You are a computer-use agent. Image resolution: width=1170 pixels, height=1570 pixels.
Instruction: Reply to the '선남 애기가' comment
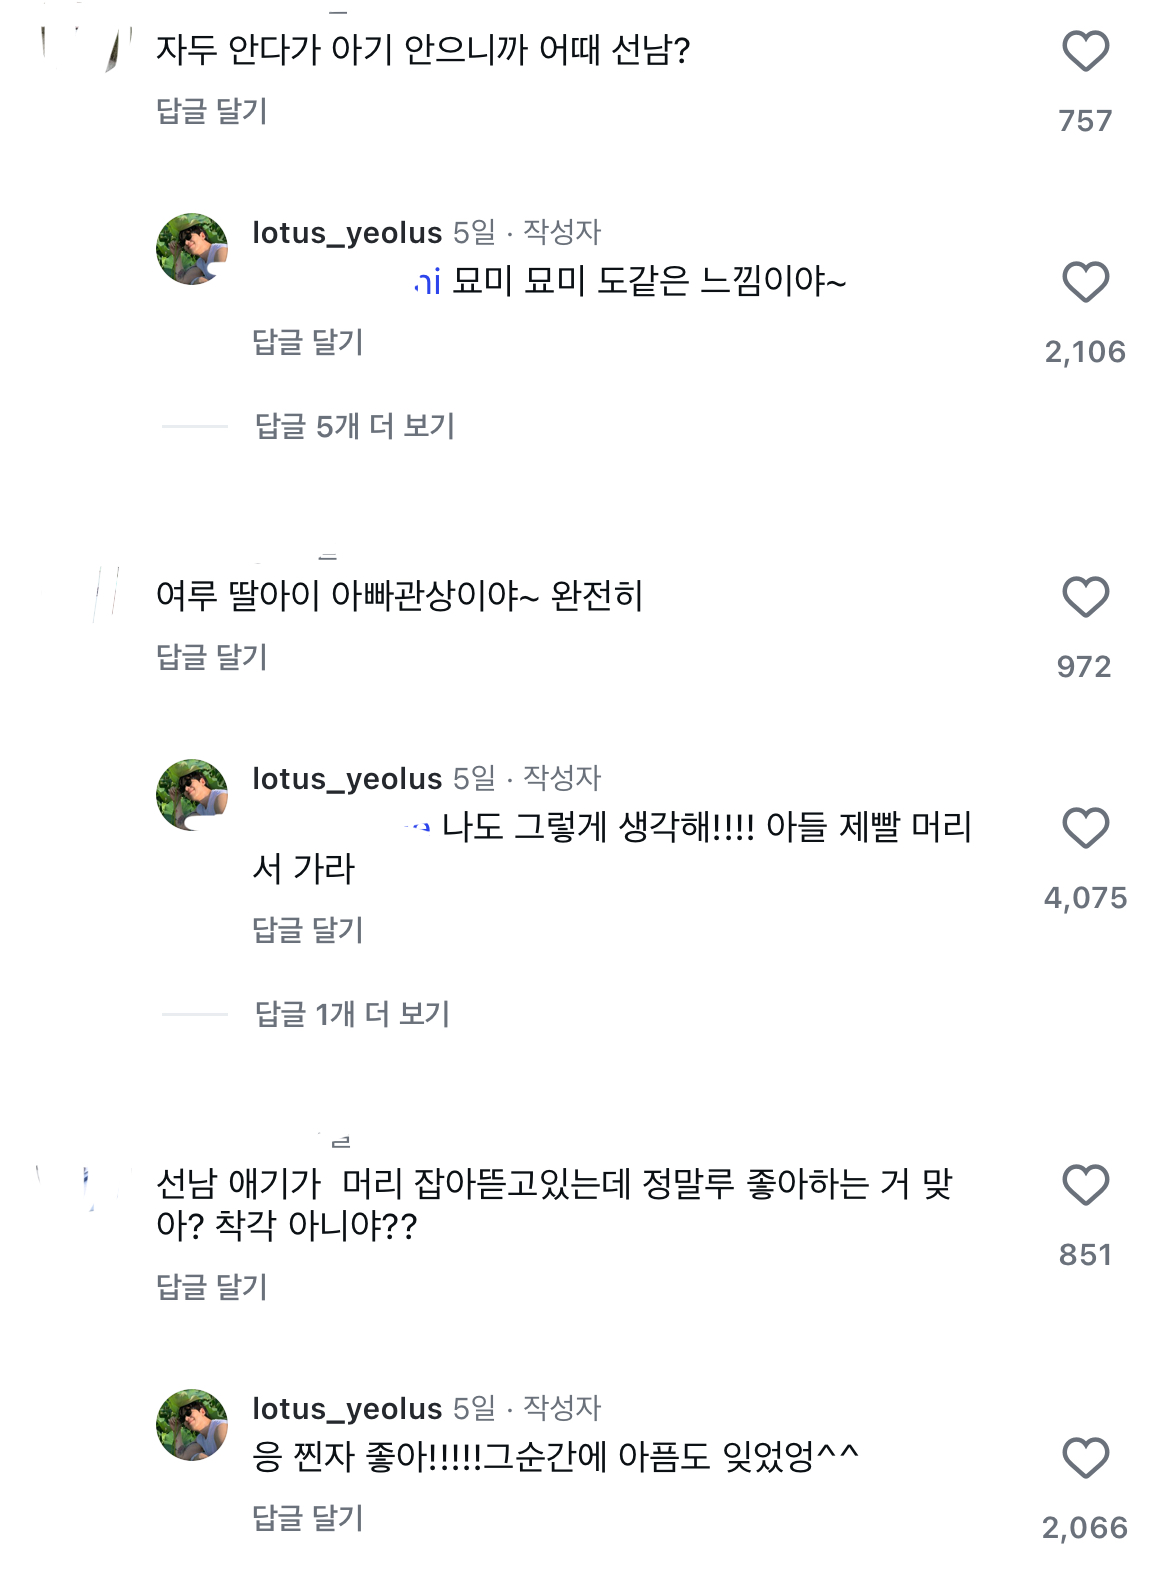[212, 1287]
